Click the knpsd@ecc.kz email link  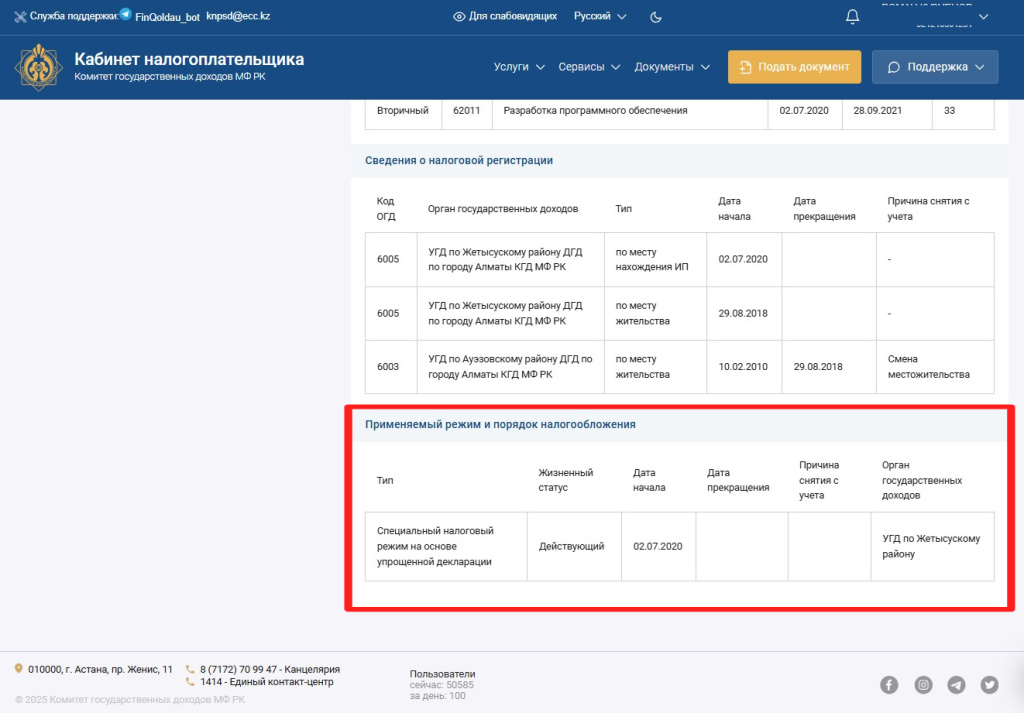tap(237, 17)
